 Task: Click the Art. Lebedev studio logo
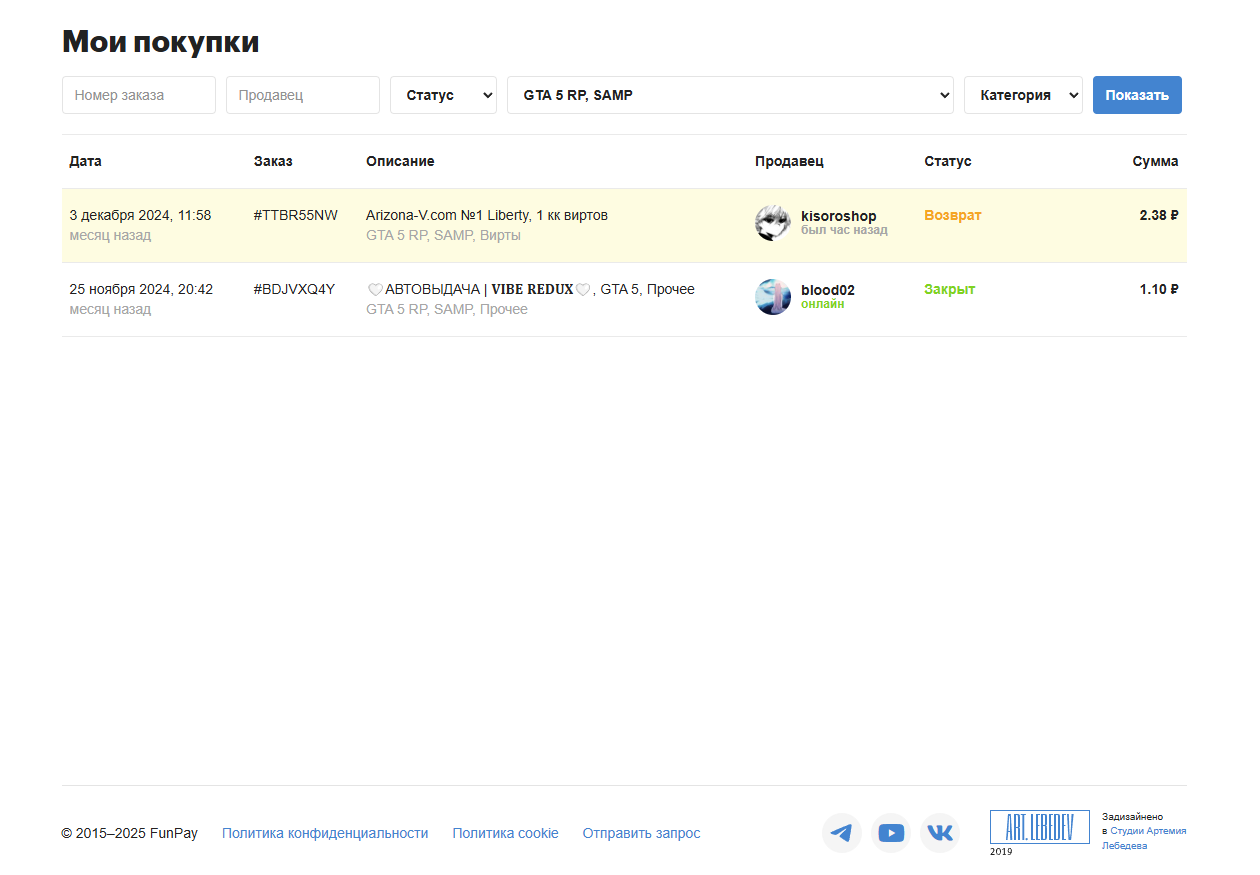coord(1040,827)
